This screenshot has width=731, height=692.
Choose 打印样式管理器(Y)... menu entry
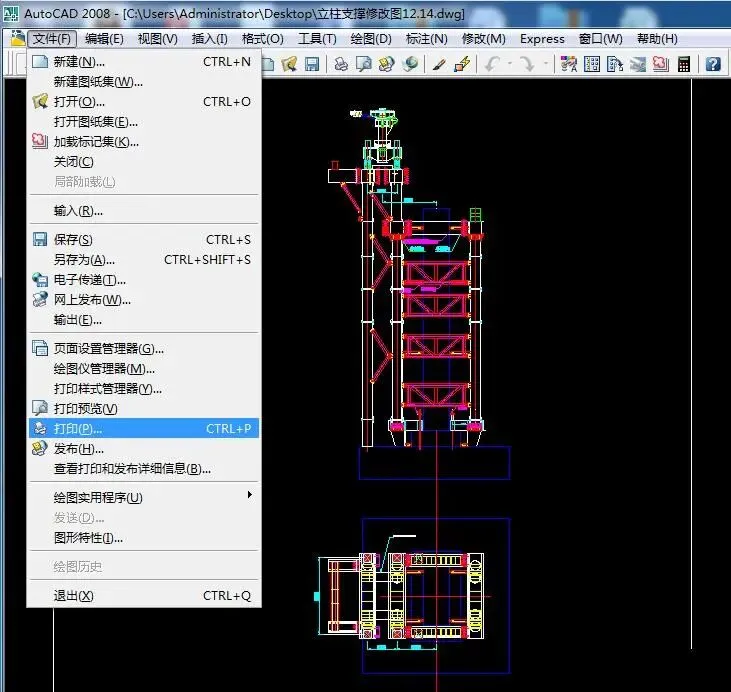click(x=144, y=388)
